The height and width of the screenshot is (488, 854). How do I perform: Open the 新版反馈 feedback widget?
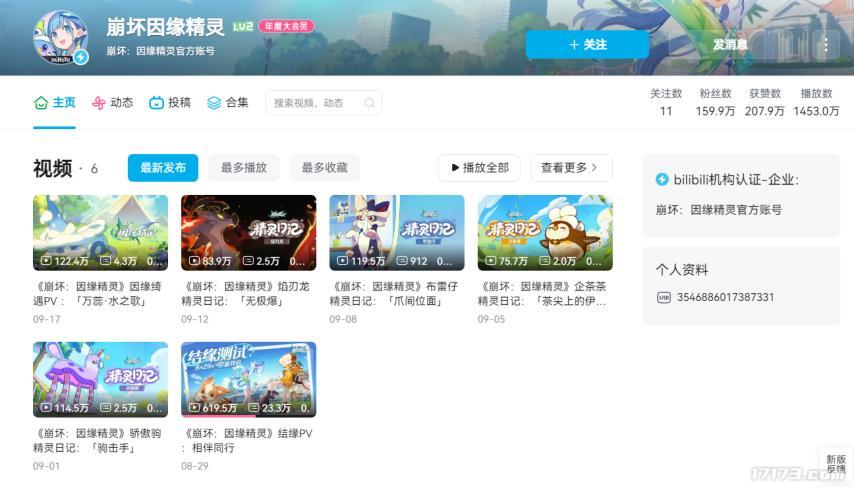coord(836,464)
